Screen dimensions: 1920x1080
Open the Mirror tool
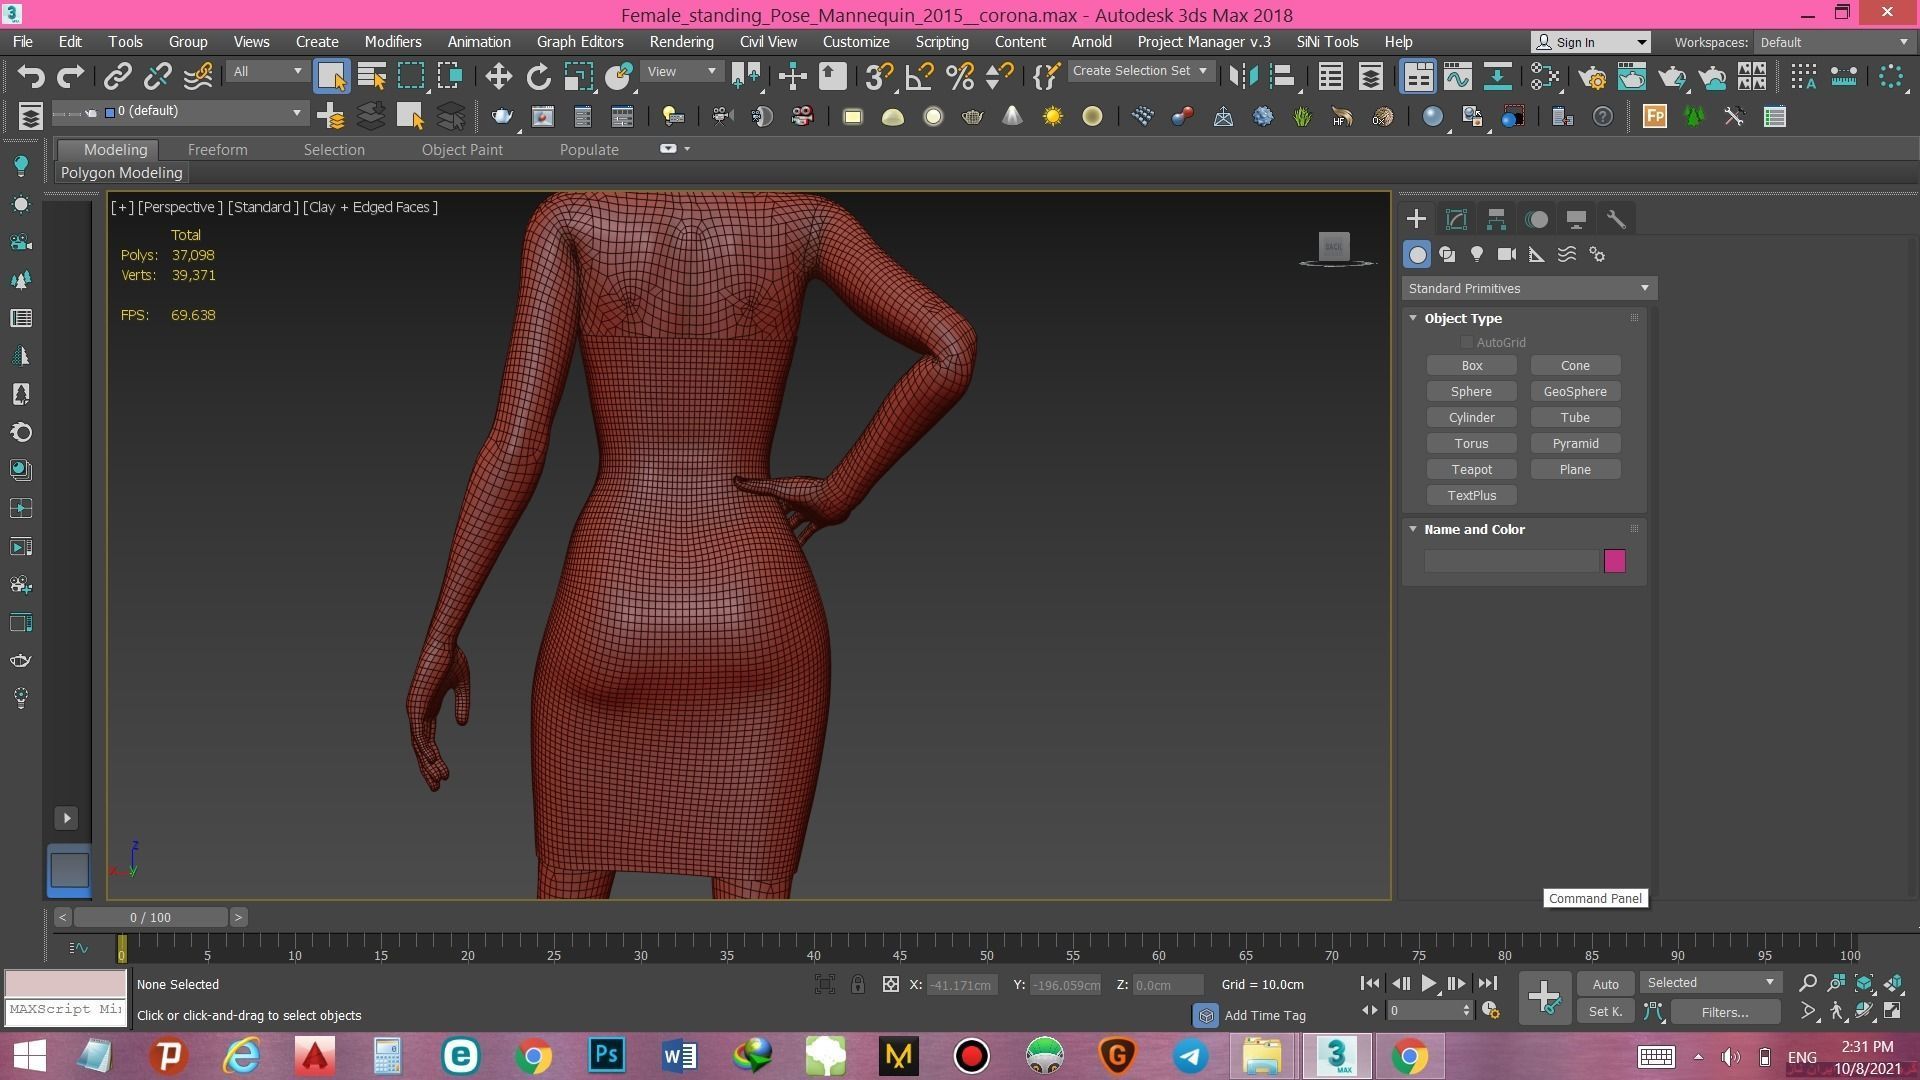click(1243, 76)
